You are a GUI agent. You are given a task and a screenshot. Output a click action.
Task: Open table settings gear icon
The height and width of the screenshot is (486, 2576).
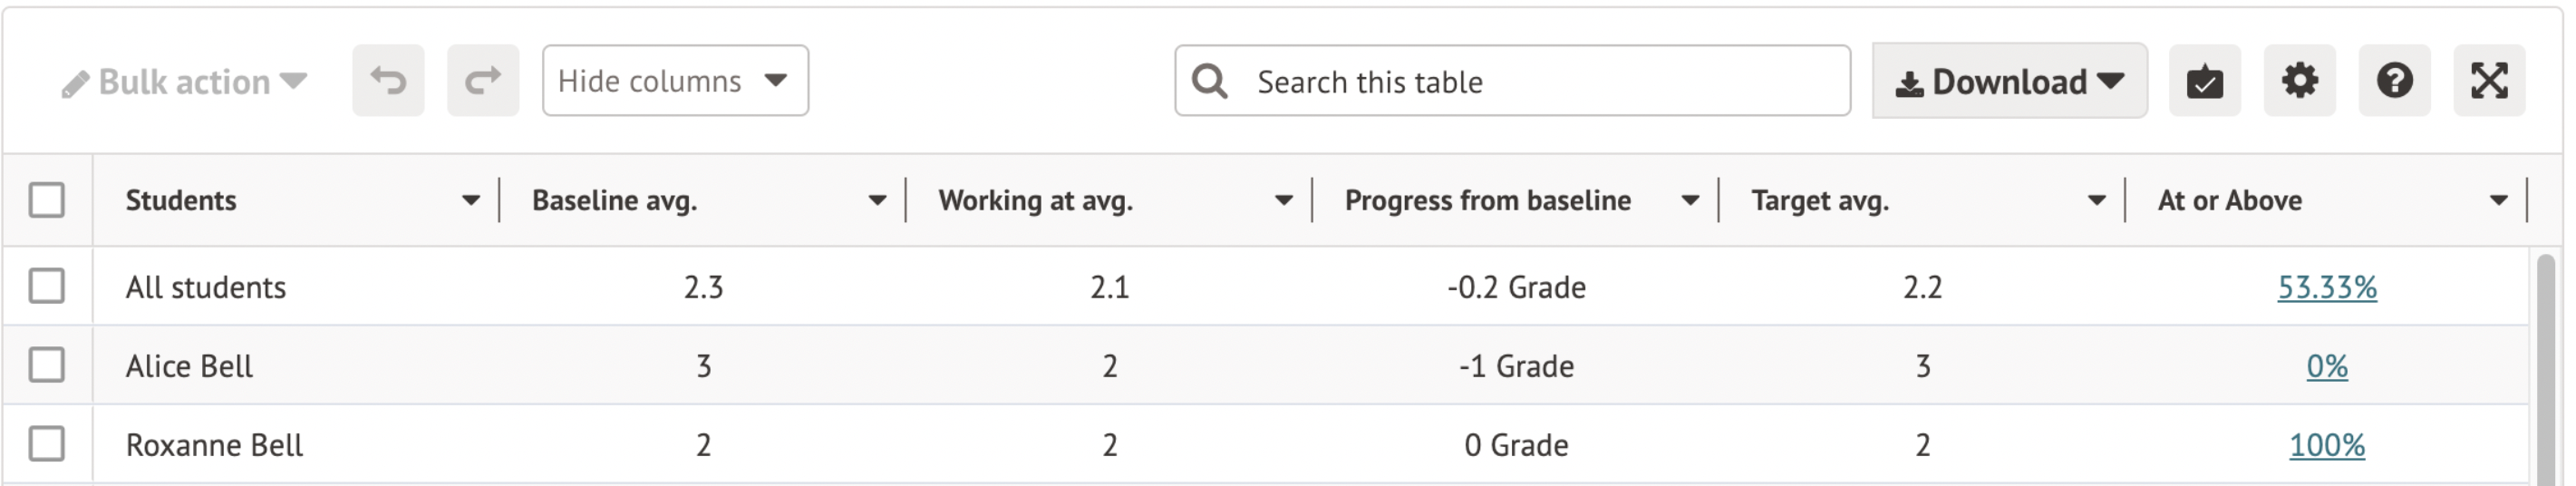click(x=2299, y=81)
